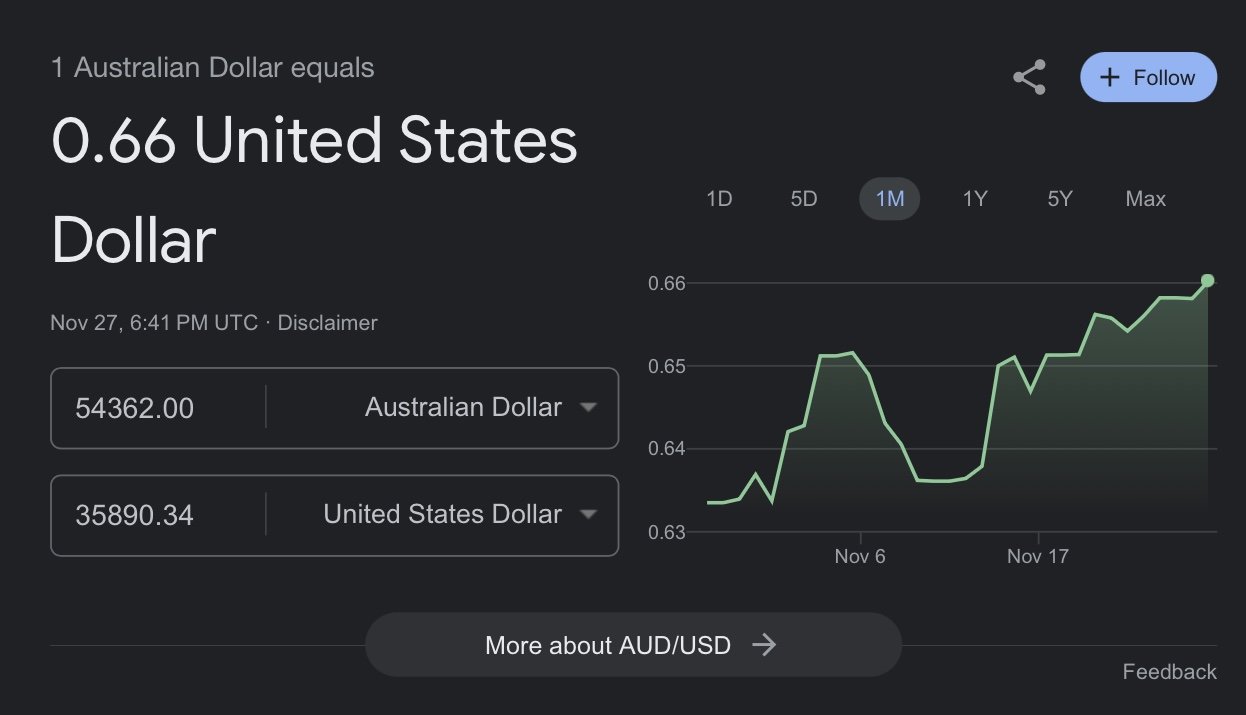Viewport: 1246px width, 715px height.
Task: Switch chart to 5D range
Action: tap(804, 199)
